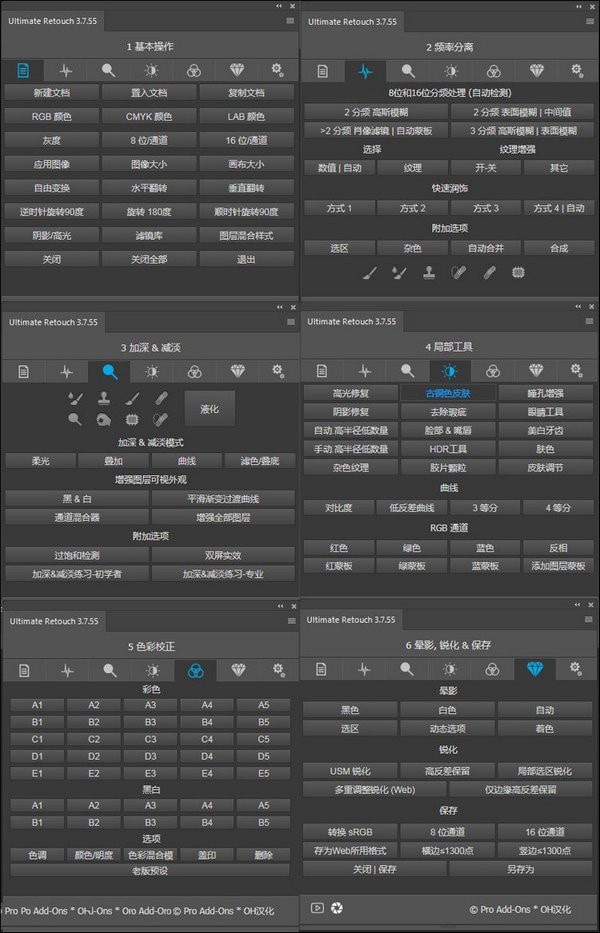600x933 pixels.
Task: Select Patch tool chip icon in 2 频率分离 panel
Action: point(518,273)
